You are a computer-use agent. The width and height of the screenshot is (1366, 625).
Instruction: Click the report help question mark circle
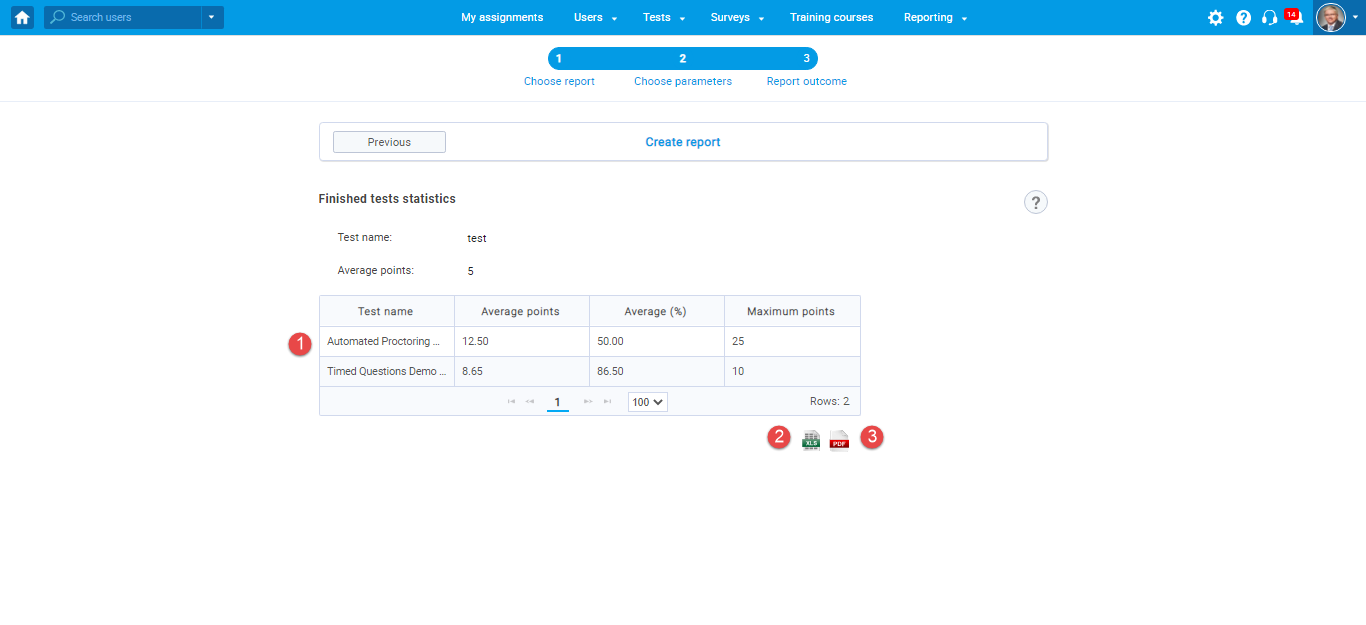coord(1035,203)
